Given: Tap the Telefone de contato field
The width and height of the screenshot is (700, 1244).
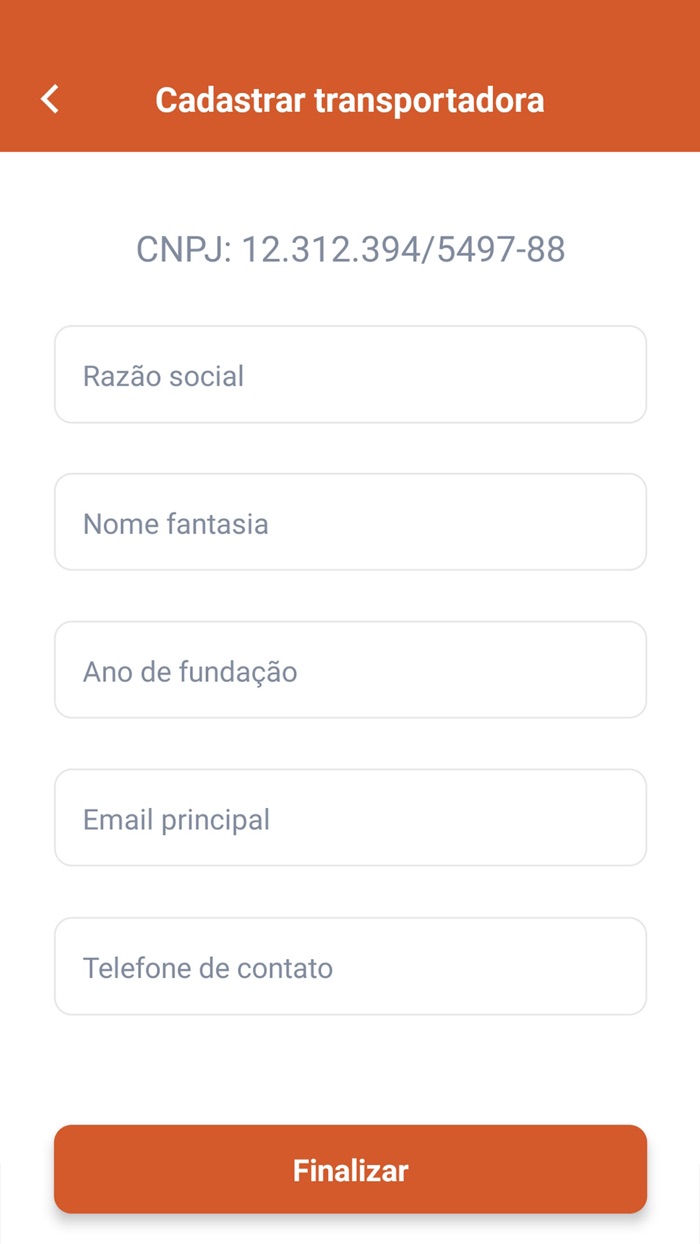Looking at the screenshot, I should point(350,966).
